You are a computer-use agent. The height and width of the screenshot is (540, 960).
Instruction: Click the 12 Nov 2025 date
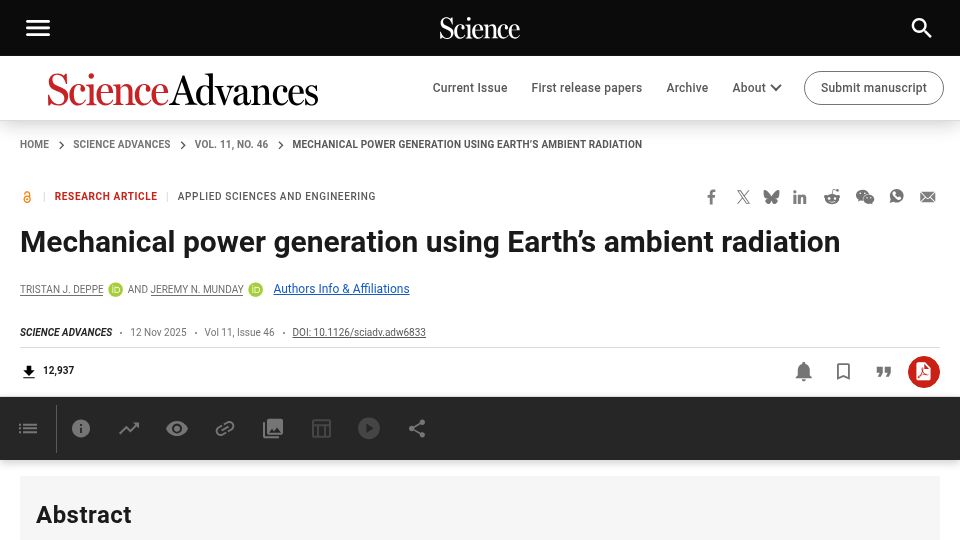158,332
